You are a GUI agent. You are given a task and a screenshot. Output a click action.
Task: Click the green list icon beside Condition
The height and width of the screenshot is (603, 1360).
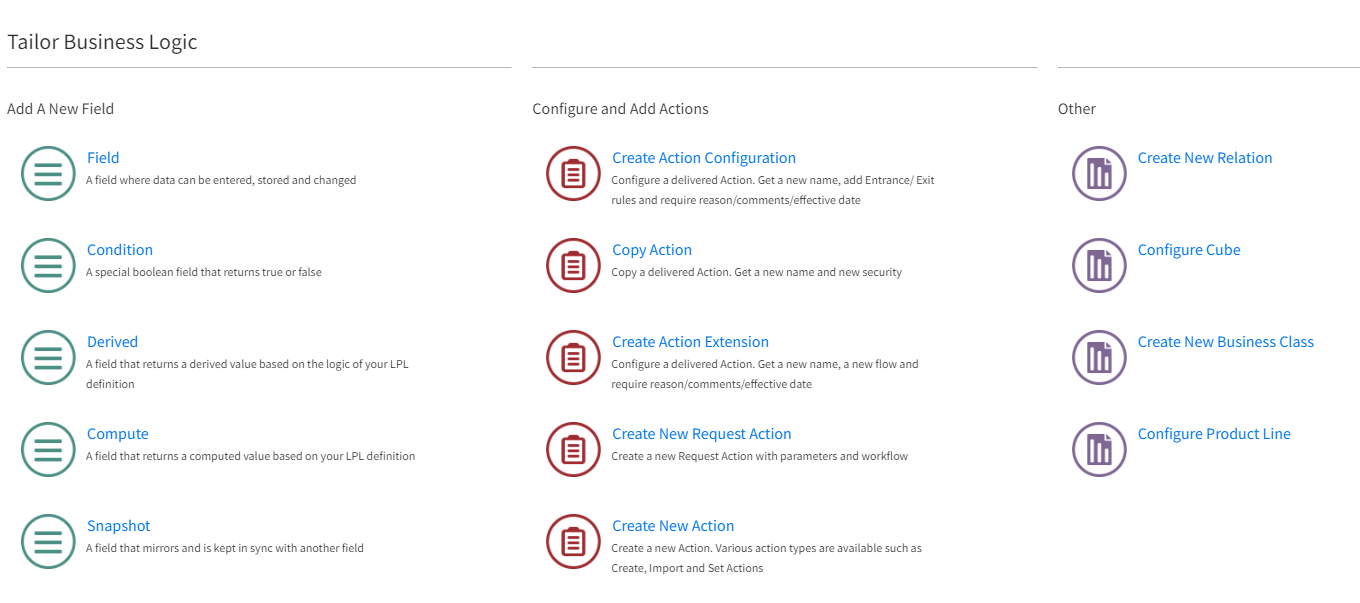coord(48,266)
